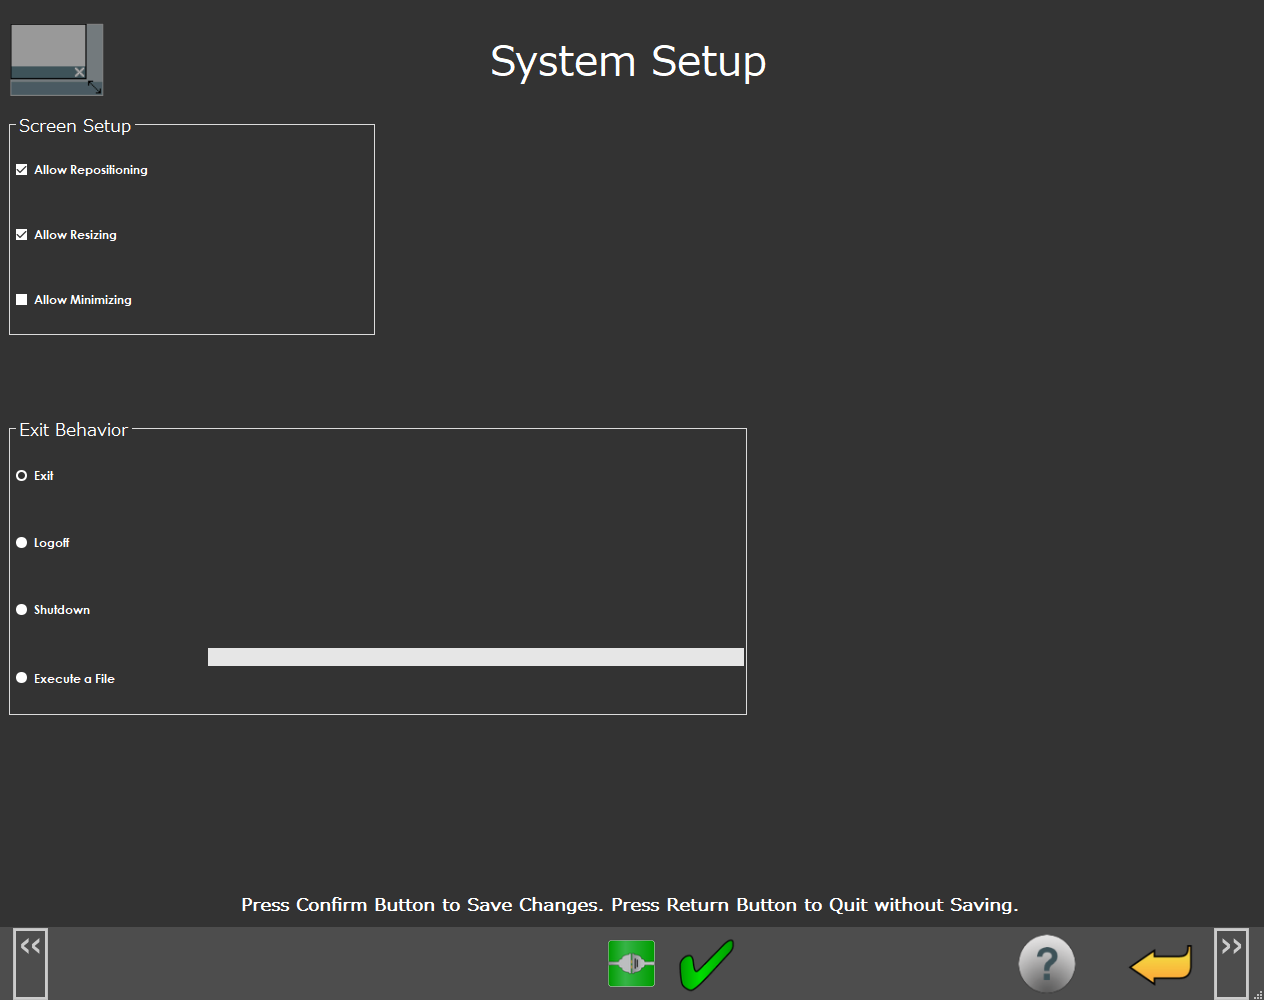Disable the Allow Repositioning checkbox
This screenshot has height=1000, width=1264.
22,170
